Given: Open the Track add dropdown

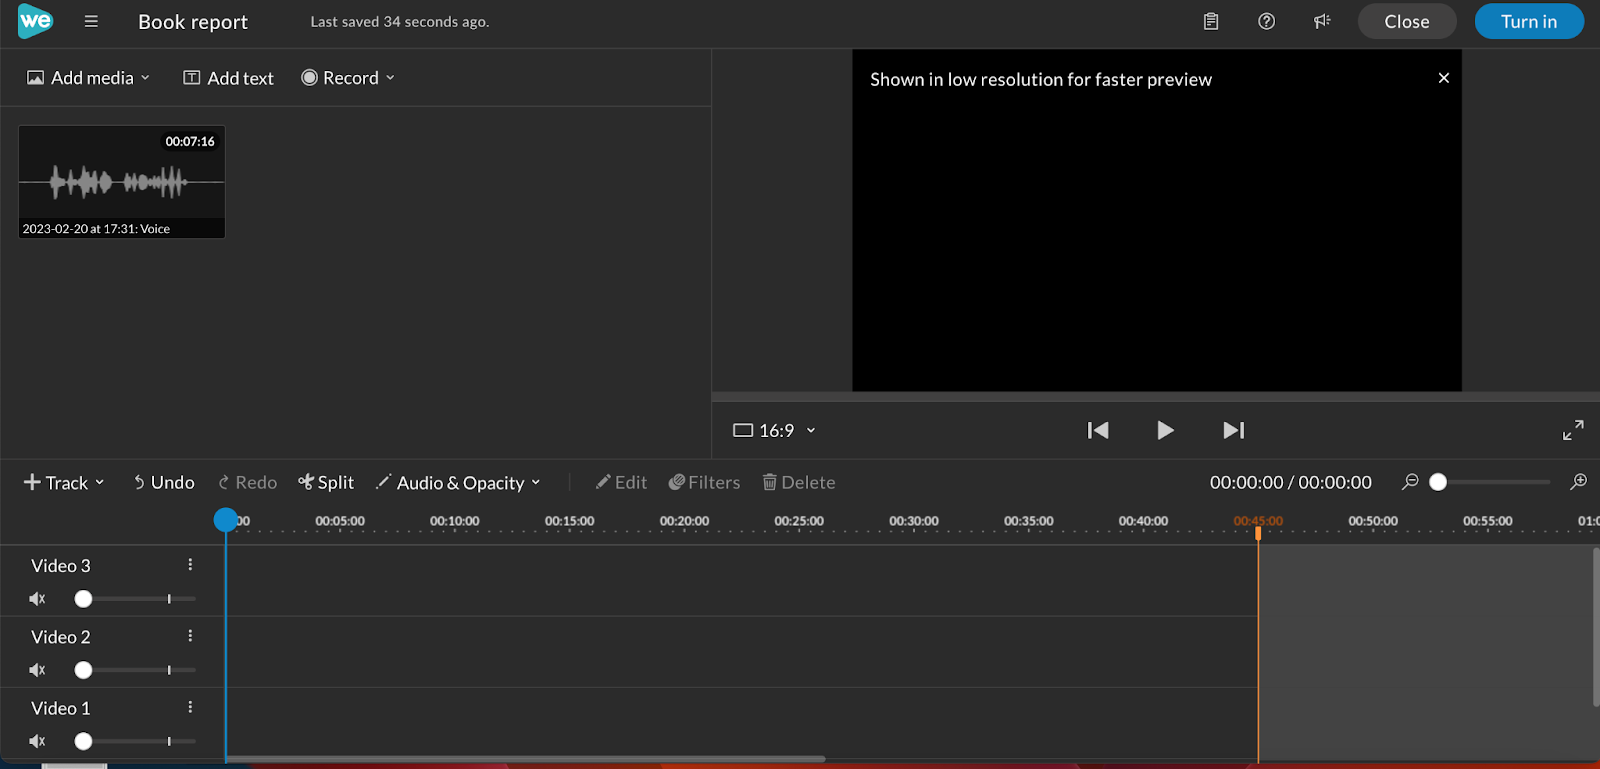Looking at the screenshot, I should point(64,483).
